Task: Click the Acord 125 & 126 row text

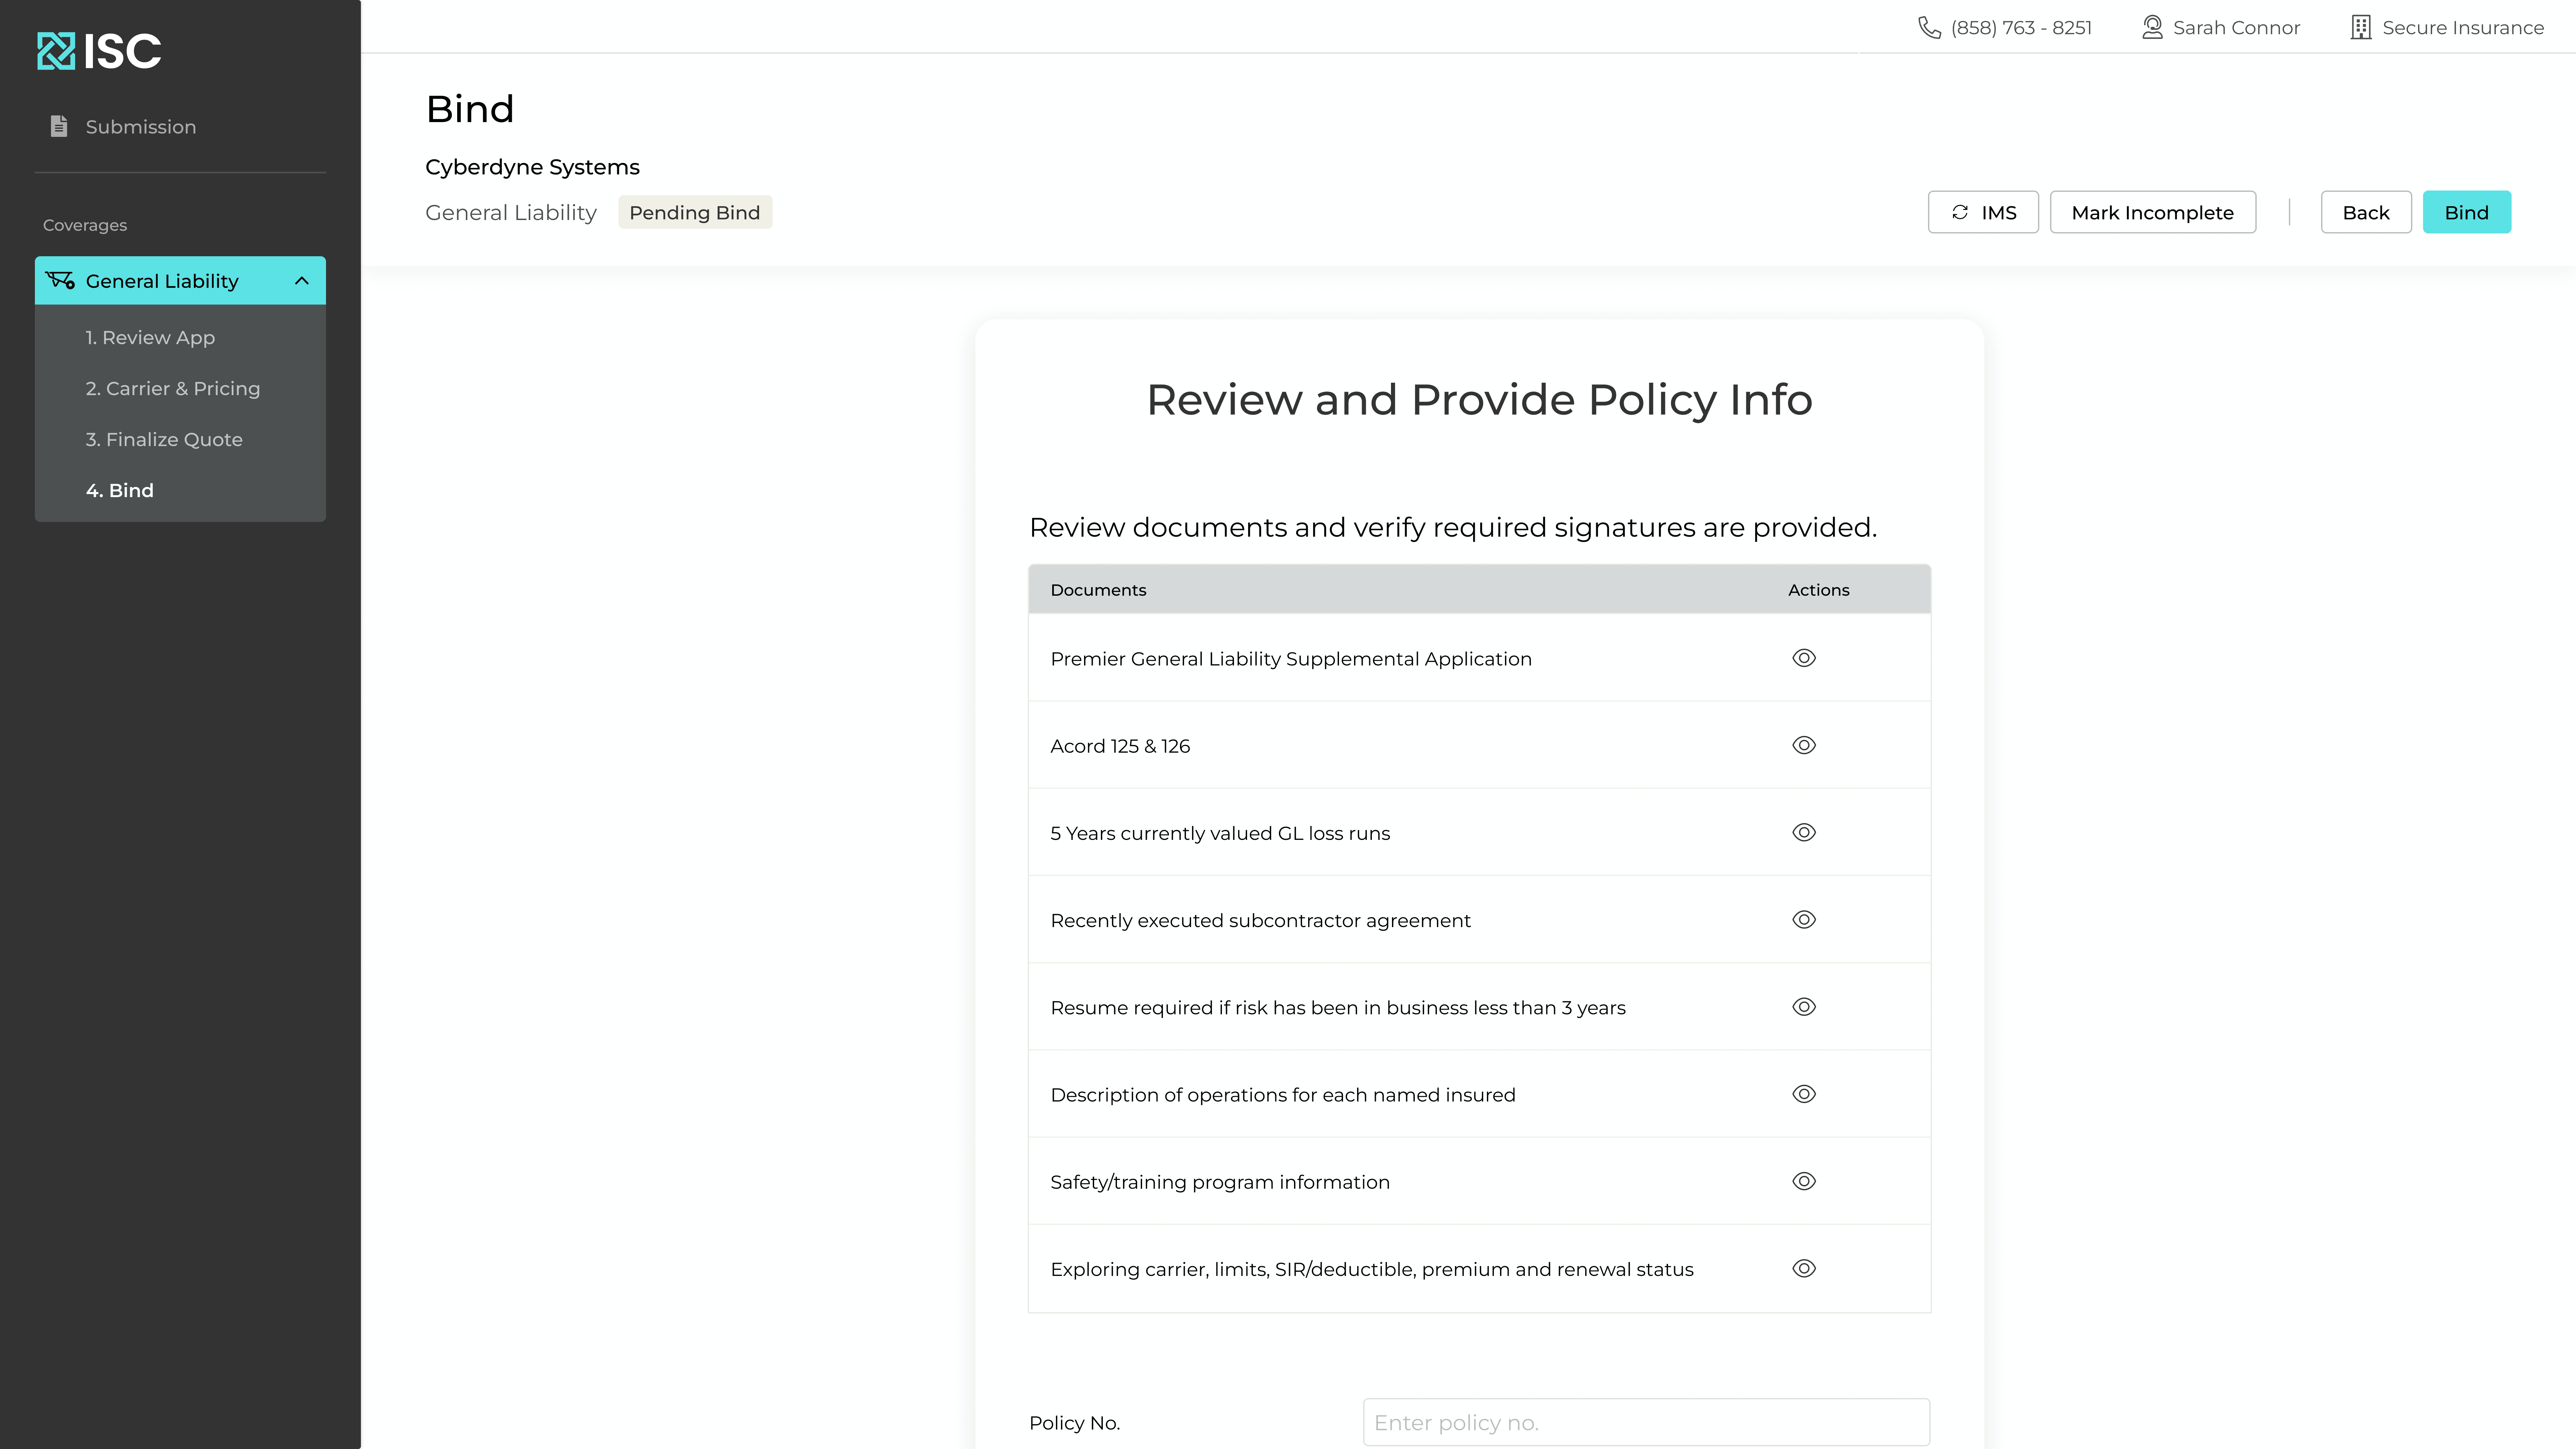Action: tap(1120, 746)
